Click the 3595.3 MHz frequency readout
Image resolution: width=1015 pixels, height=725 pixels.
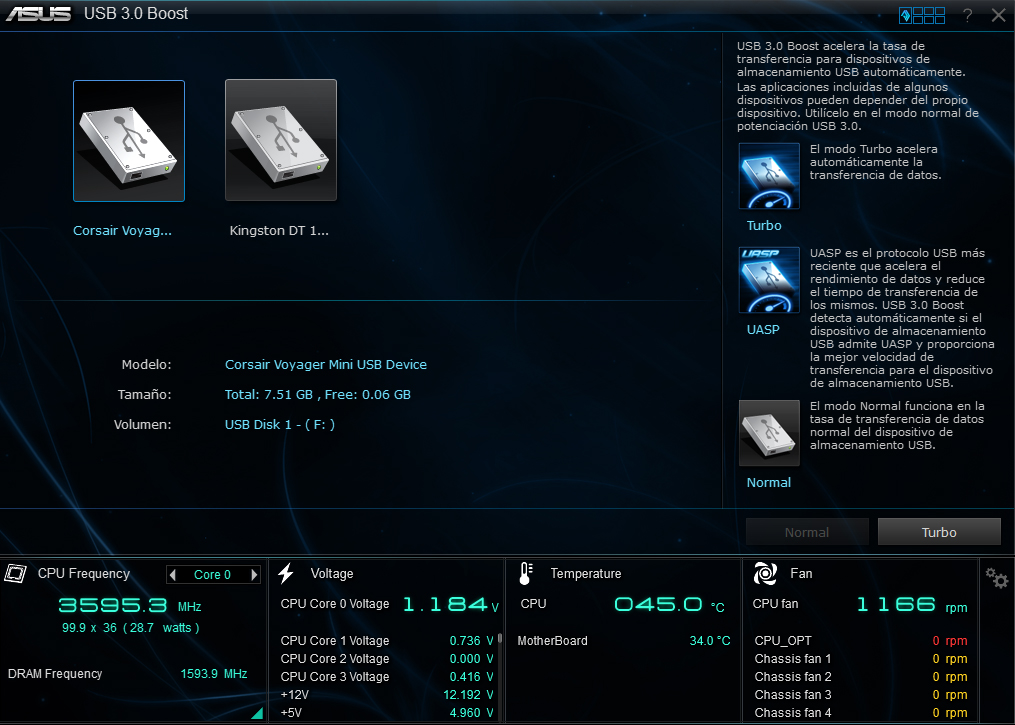(129, 605)
